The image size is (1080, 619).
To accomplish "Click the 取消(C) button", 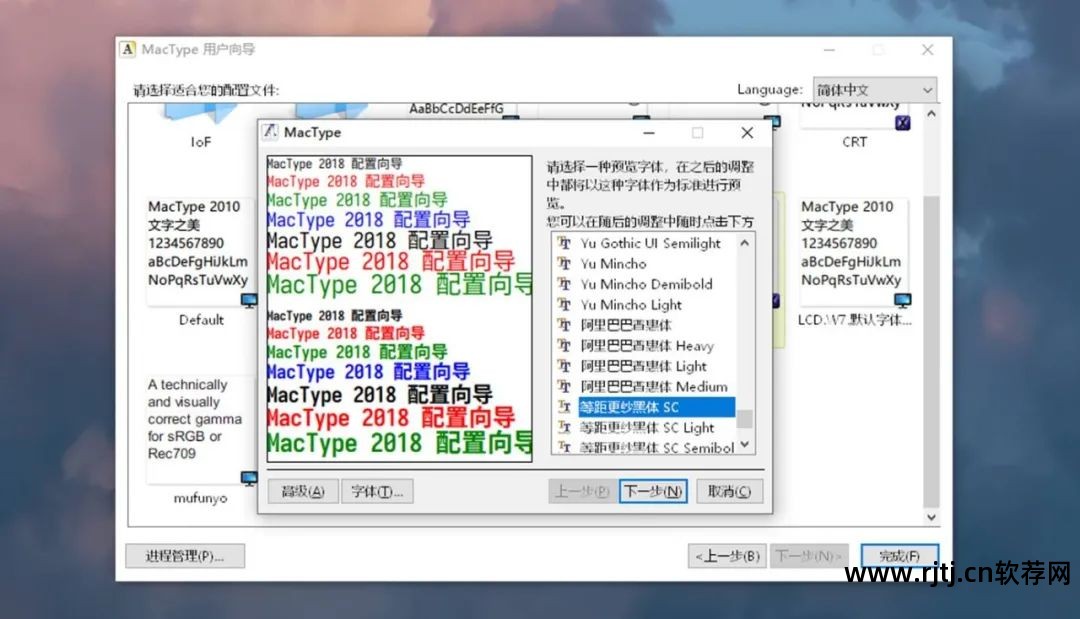I will tap(730, 490).
